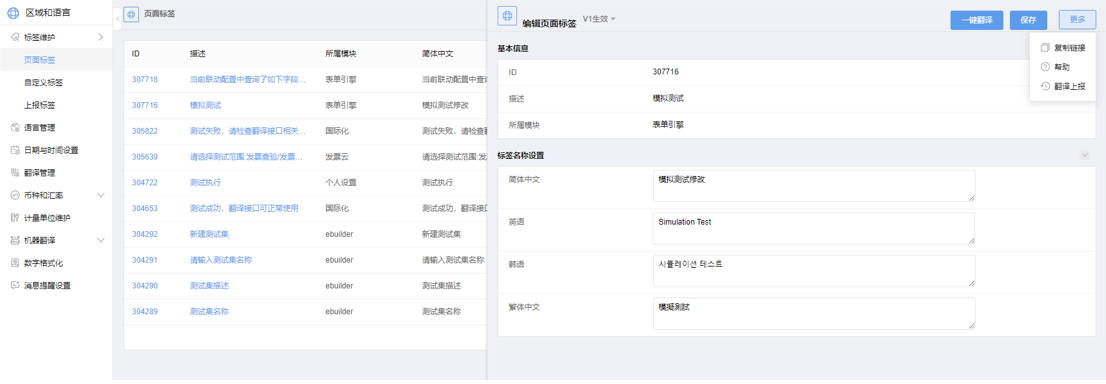Click the 简体中文 text field
Image resolution: width=1106 pixels, height=384 pixels.
814,186
